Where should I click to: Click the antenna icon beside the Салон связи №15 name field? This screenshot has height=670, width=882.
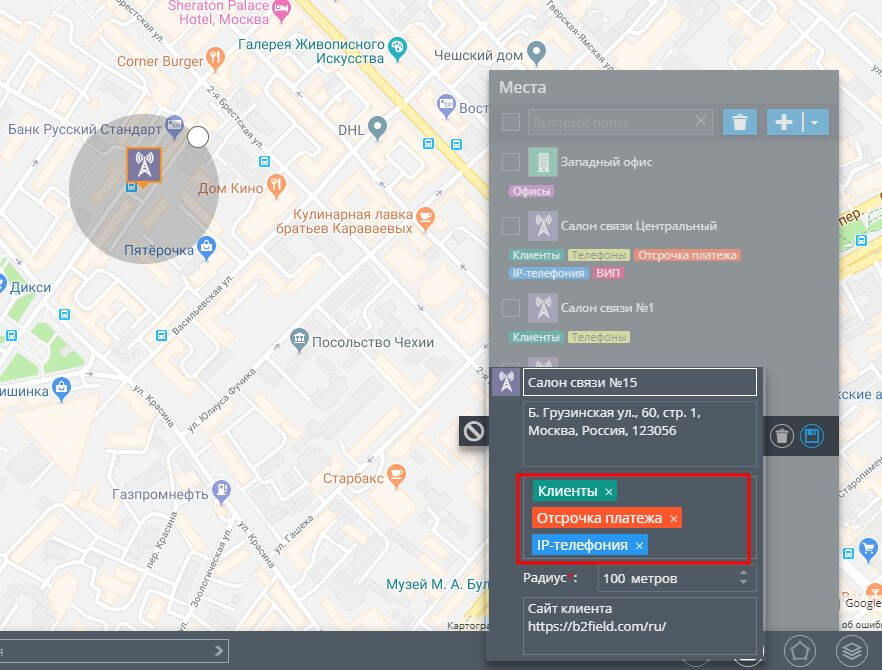tap(506, 382)
